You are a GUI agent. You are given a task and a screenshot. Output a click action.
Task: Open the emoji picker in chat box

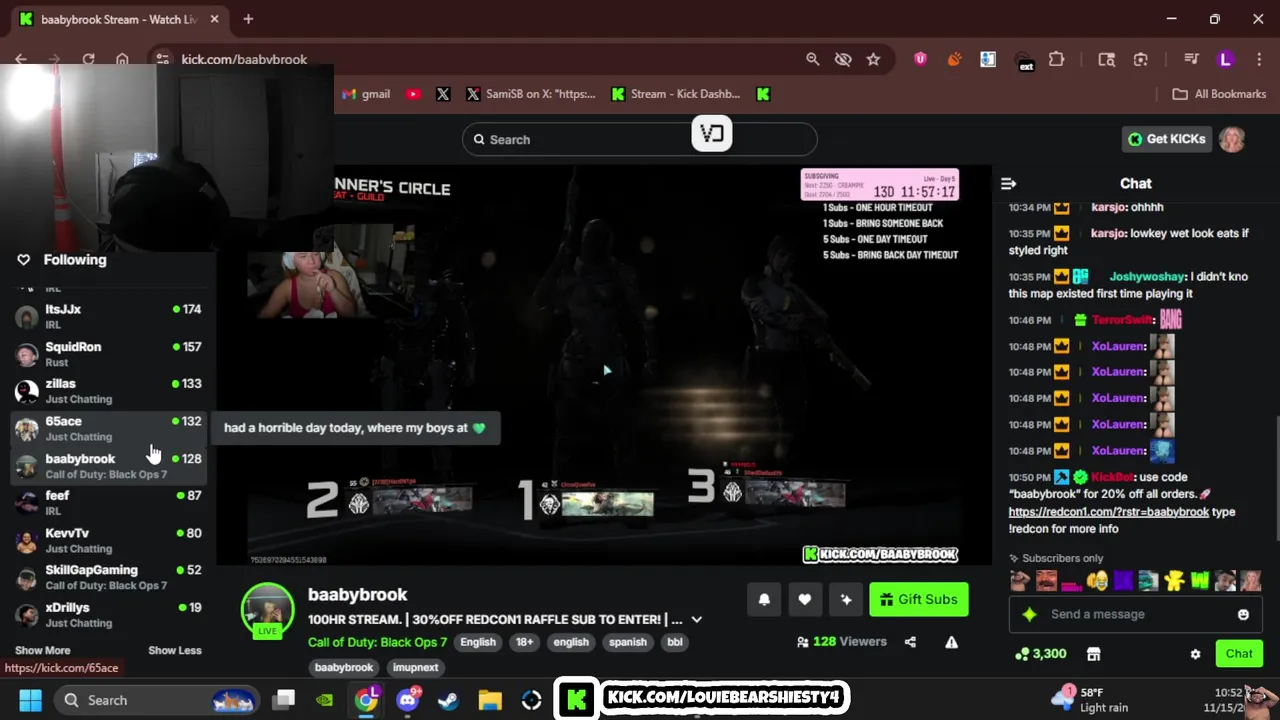tap(1243, 614)
